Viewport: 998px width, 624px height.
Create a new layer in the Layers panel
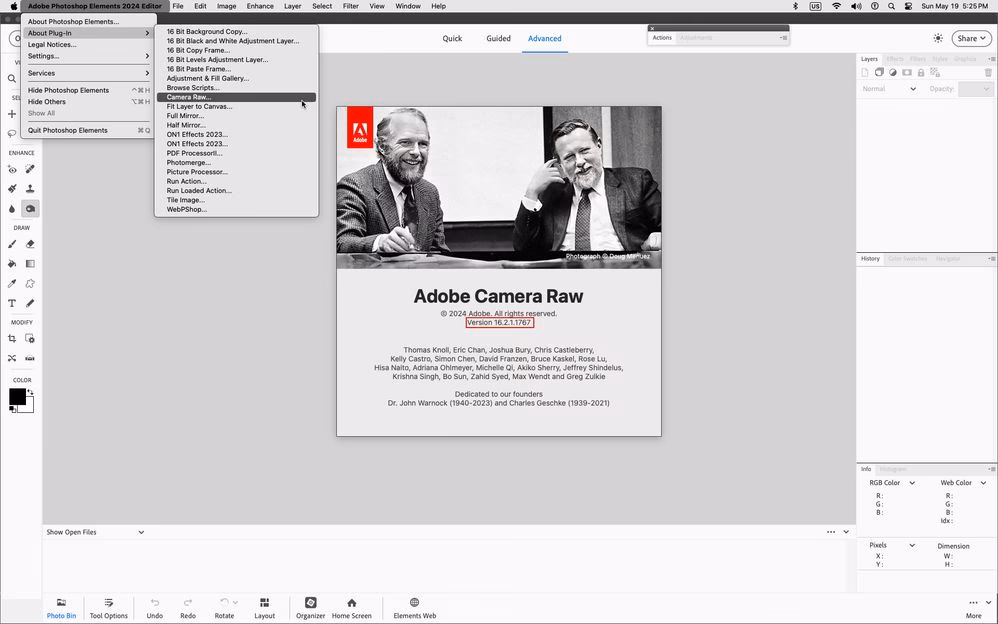point(865,72)
